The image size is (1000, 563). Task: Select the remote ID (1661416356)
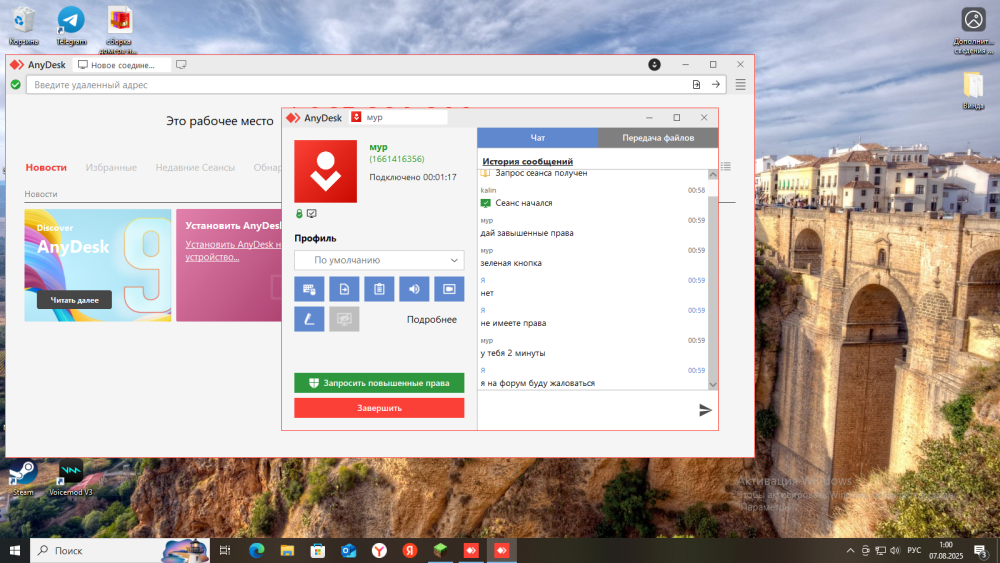click(x=397, y=159)
